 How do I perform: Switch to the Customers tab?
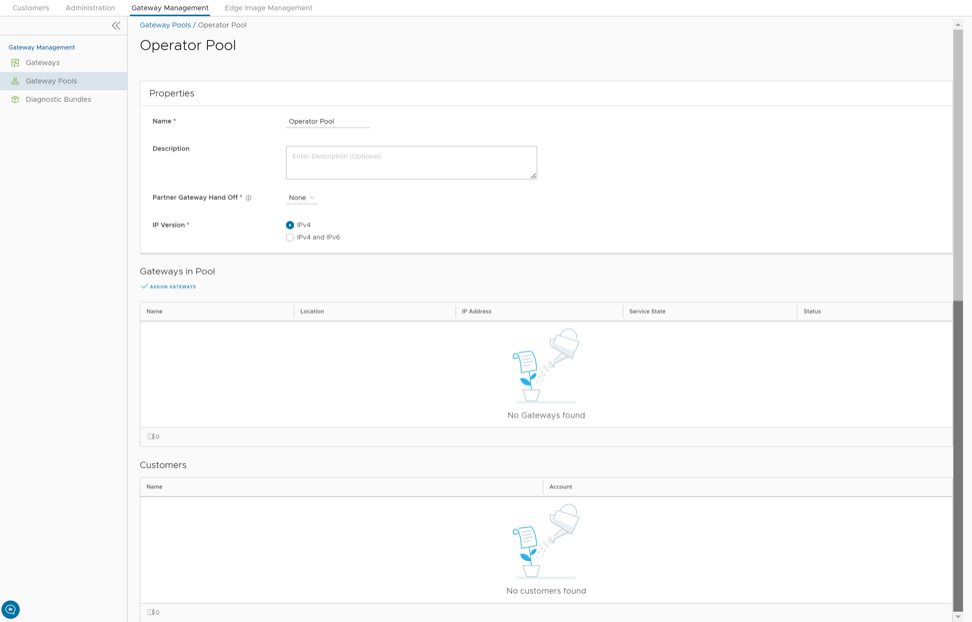(31, 8)
